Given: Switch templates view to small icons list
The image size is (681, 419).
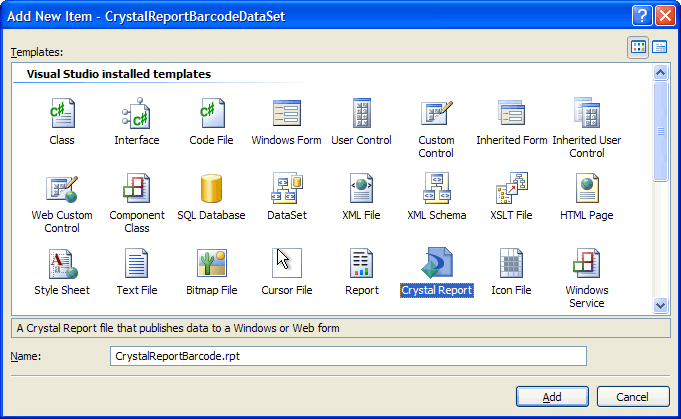Looking at the screenshot, I should (x=659, y=47).
